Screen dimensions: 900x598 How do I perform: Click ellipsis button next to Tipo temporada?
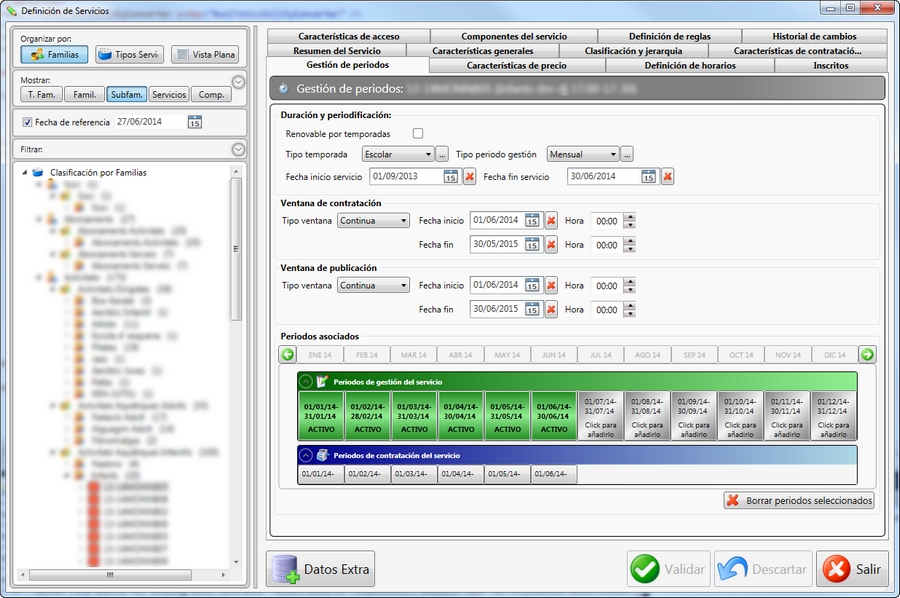point(442,154)
